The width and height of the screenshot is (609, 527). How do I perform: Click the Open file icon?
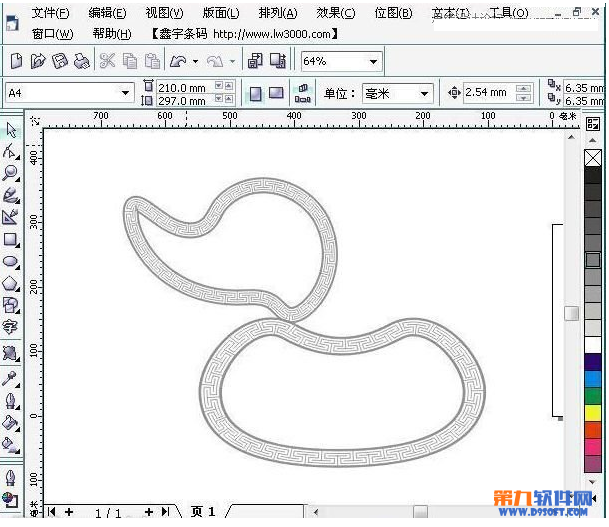(38, 61)
